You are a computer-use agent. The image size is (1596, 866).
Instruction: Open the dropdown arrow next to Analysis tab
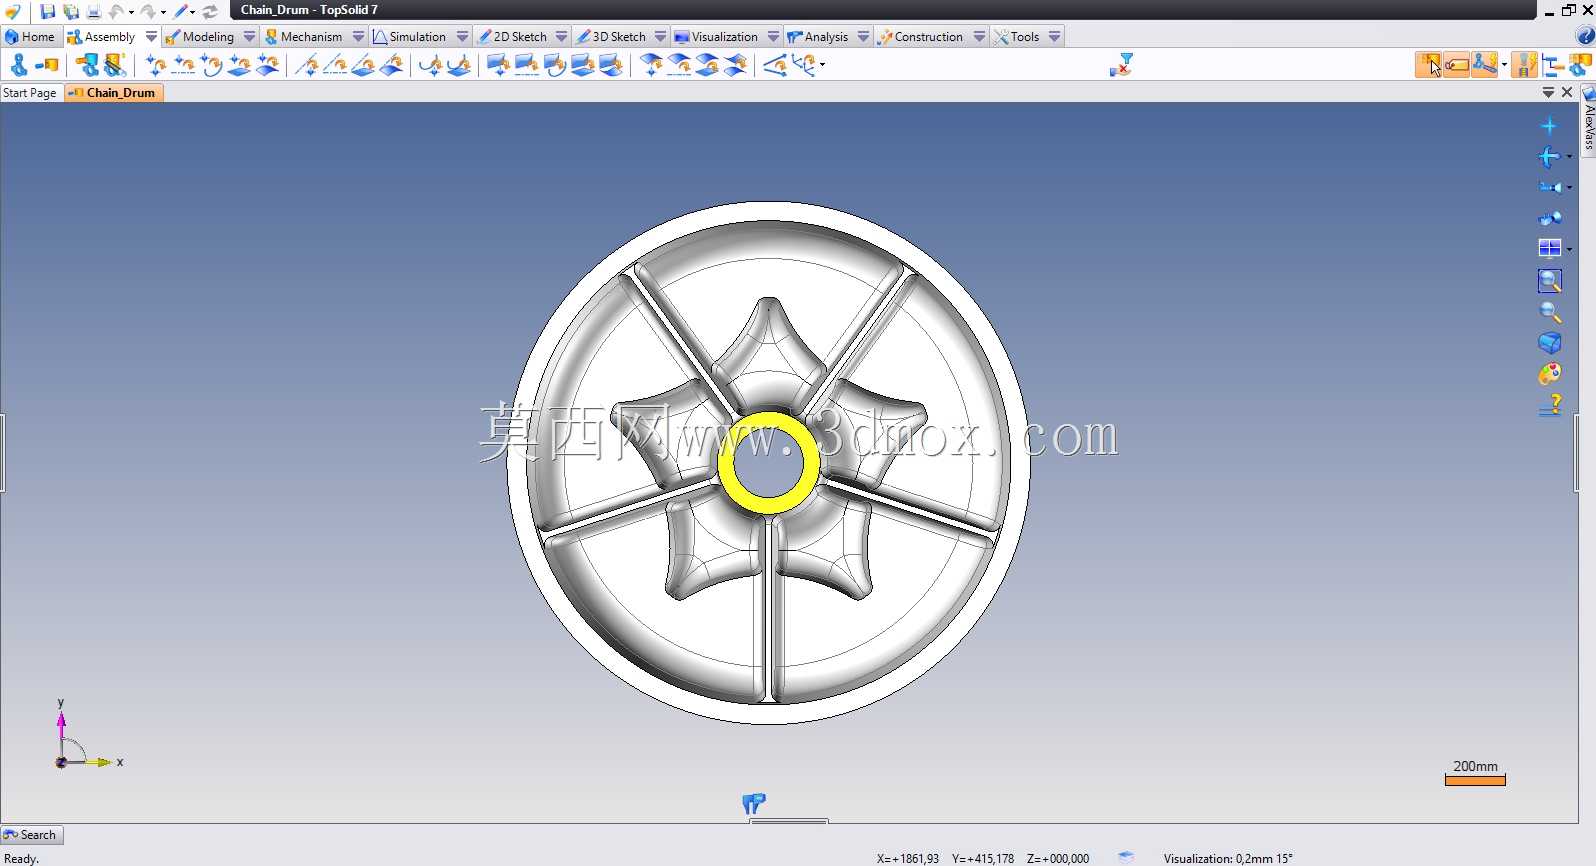[863, 37]
